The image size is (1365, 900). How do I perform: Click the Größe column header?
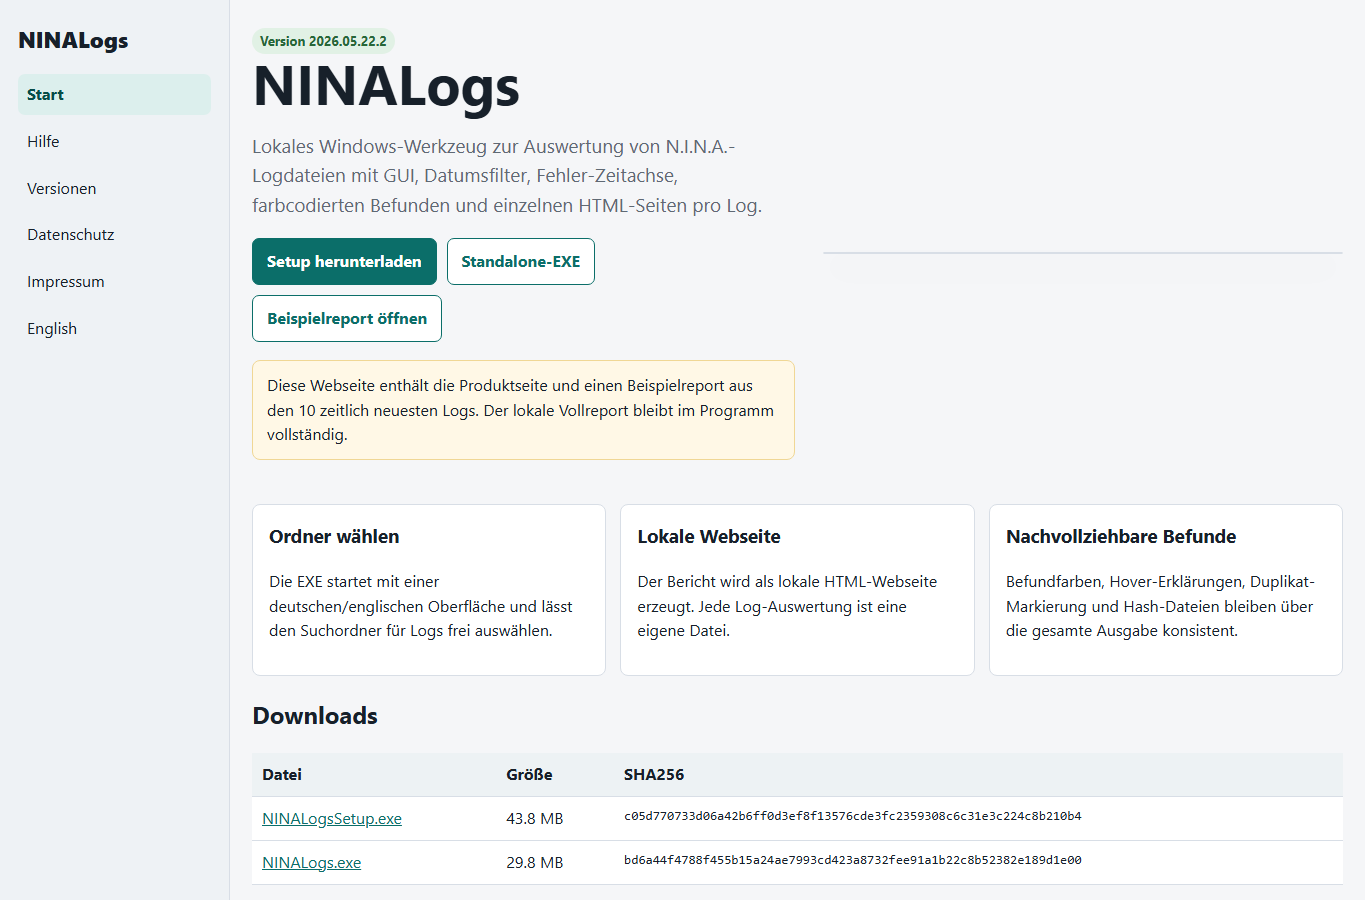tap(529, 774)
